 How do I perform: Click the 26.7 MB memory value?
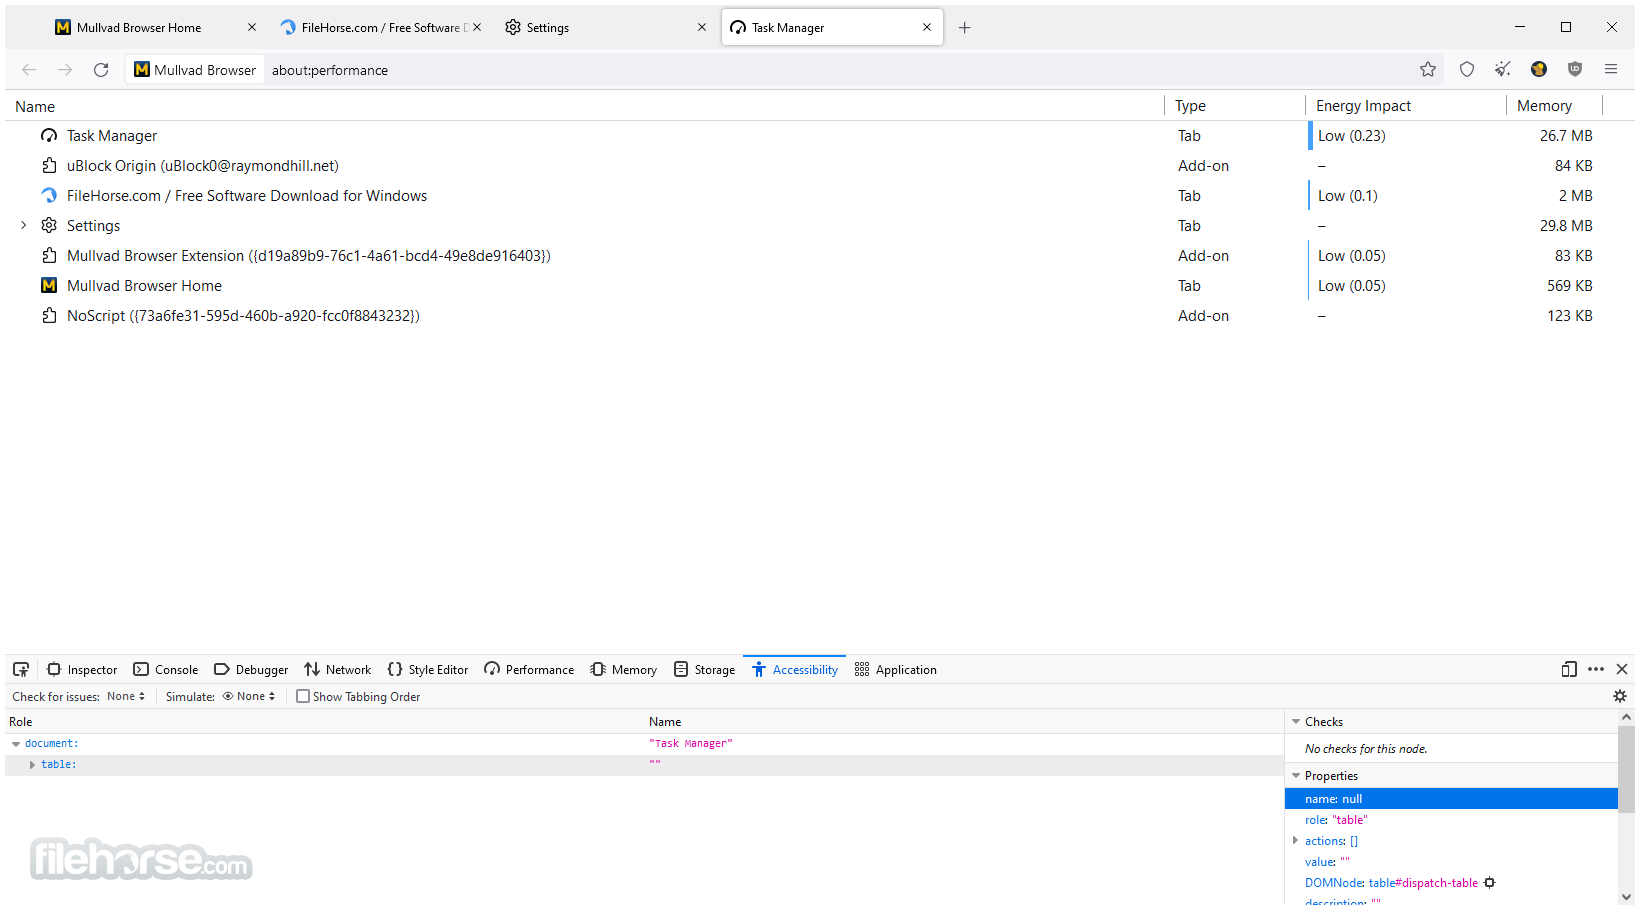1566,136
